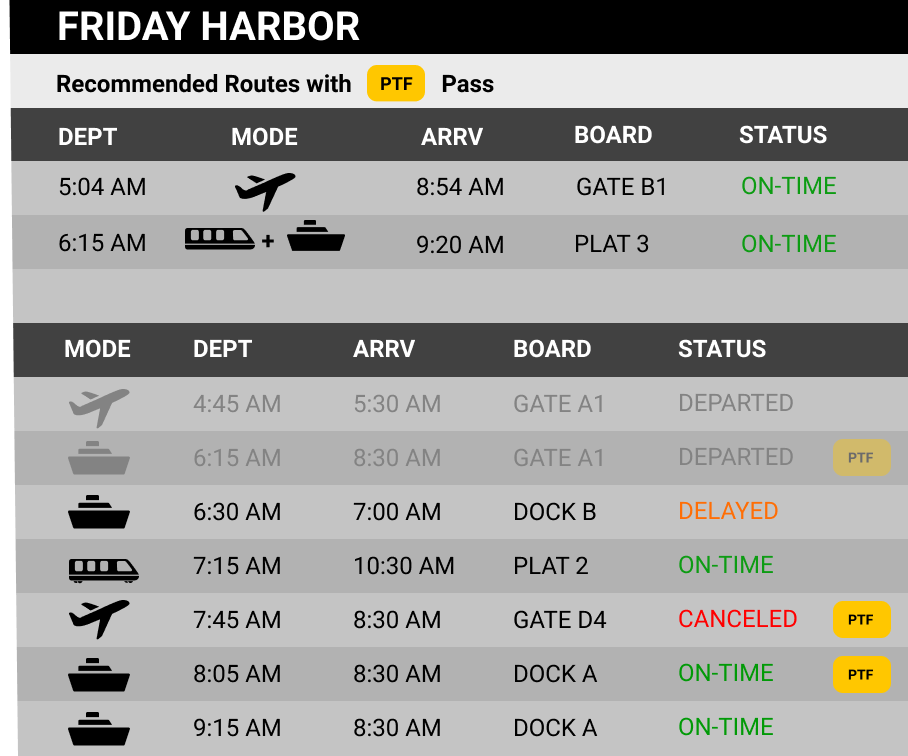Click the faded PTF badge on departed ferry row

point(861,457)
